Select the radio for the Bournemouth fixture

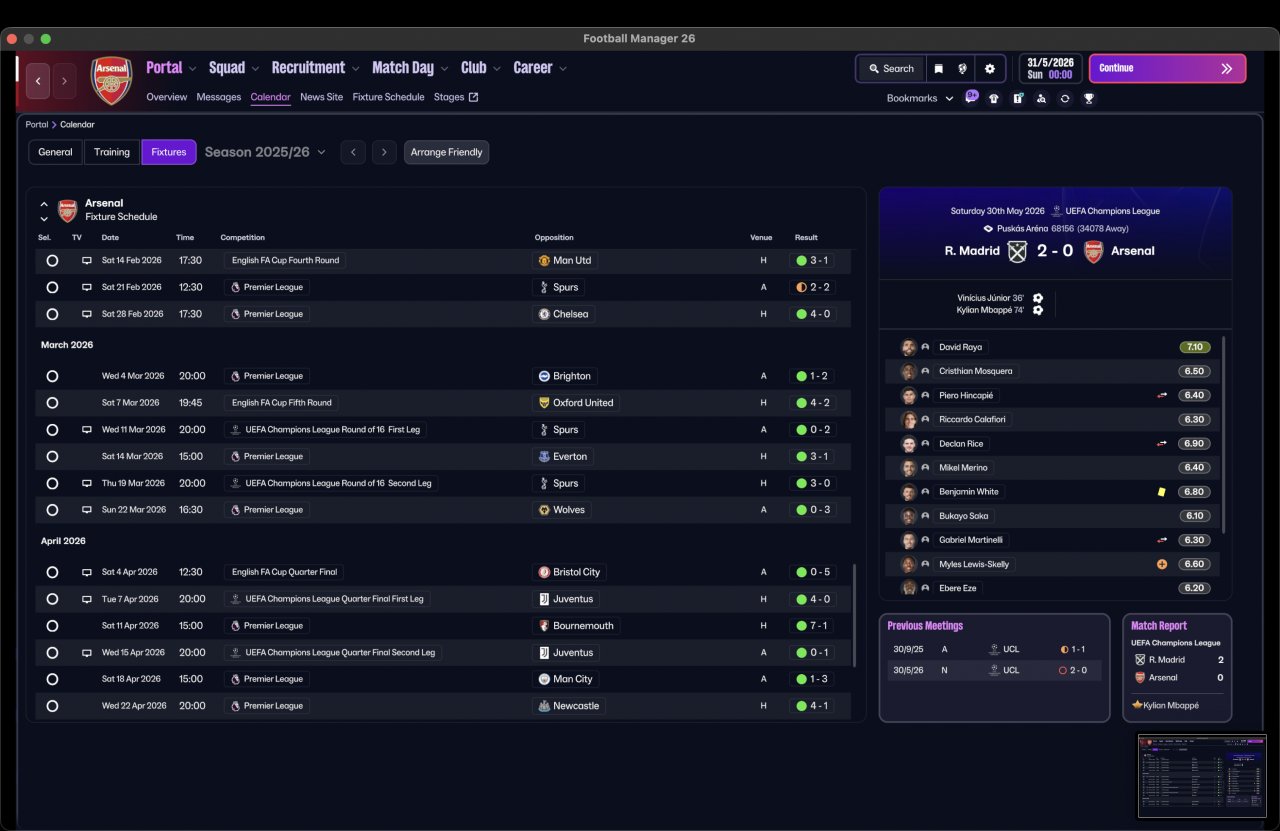click(x=52, y=626)
